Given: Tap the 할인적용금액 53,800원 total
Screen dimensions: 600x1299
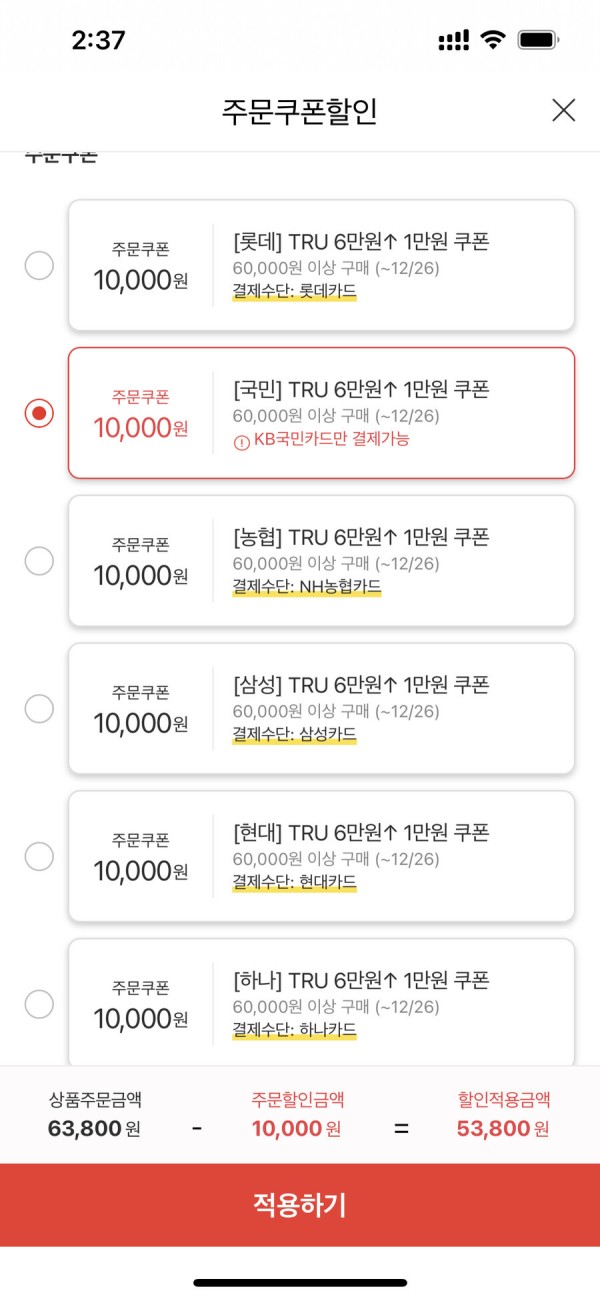Looking at the screenshot, I should click(x=503, y=1115).
